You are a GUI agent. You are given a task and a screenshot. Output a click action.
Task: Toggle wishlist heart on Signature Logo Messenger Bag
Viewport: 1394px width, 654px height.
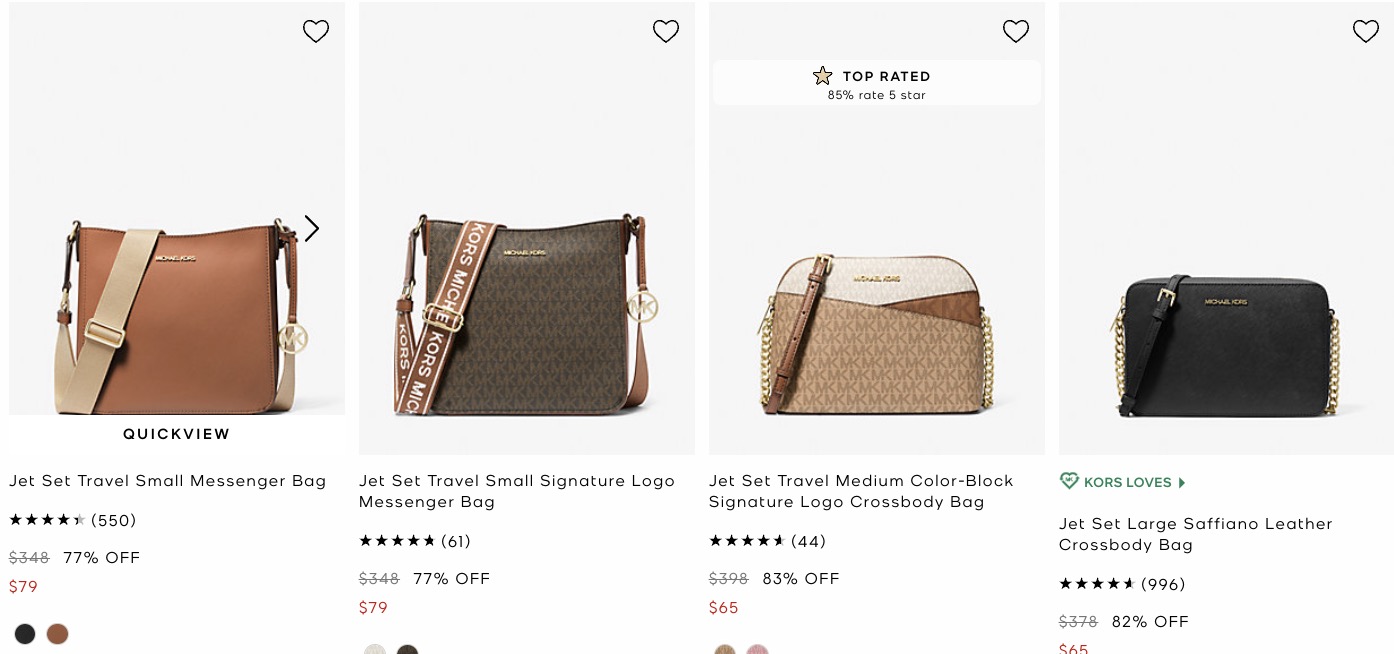pos(666,31)
